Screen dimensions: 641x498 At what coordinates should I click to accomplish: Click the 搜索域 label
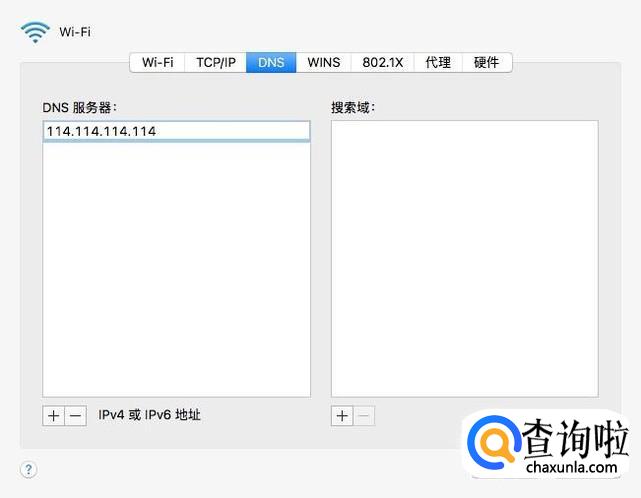click(353, 108)
